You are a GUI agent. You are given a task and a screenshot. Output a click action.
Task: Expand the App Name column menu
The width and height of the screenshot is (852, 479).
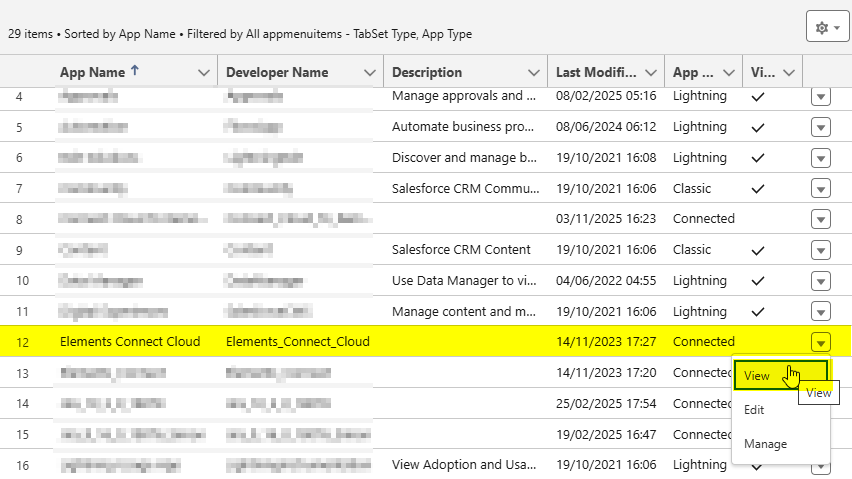pos(204,73)
